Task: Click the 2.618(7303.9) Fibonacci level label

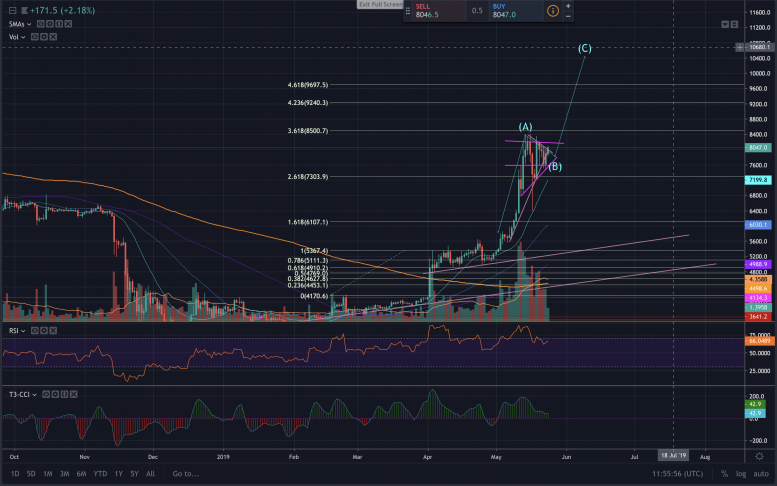Action: (x=308, y=176)
